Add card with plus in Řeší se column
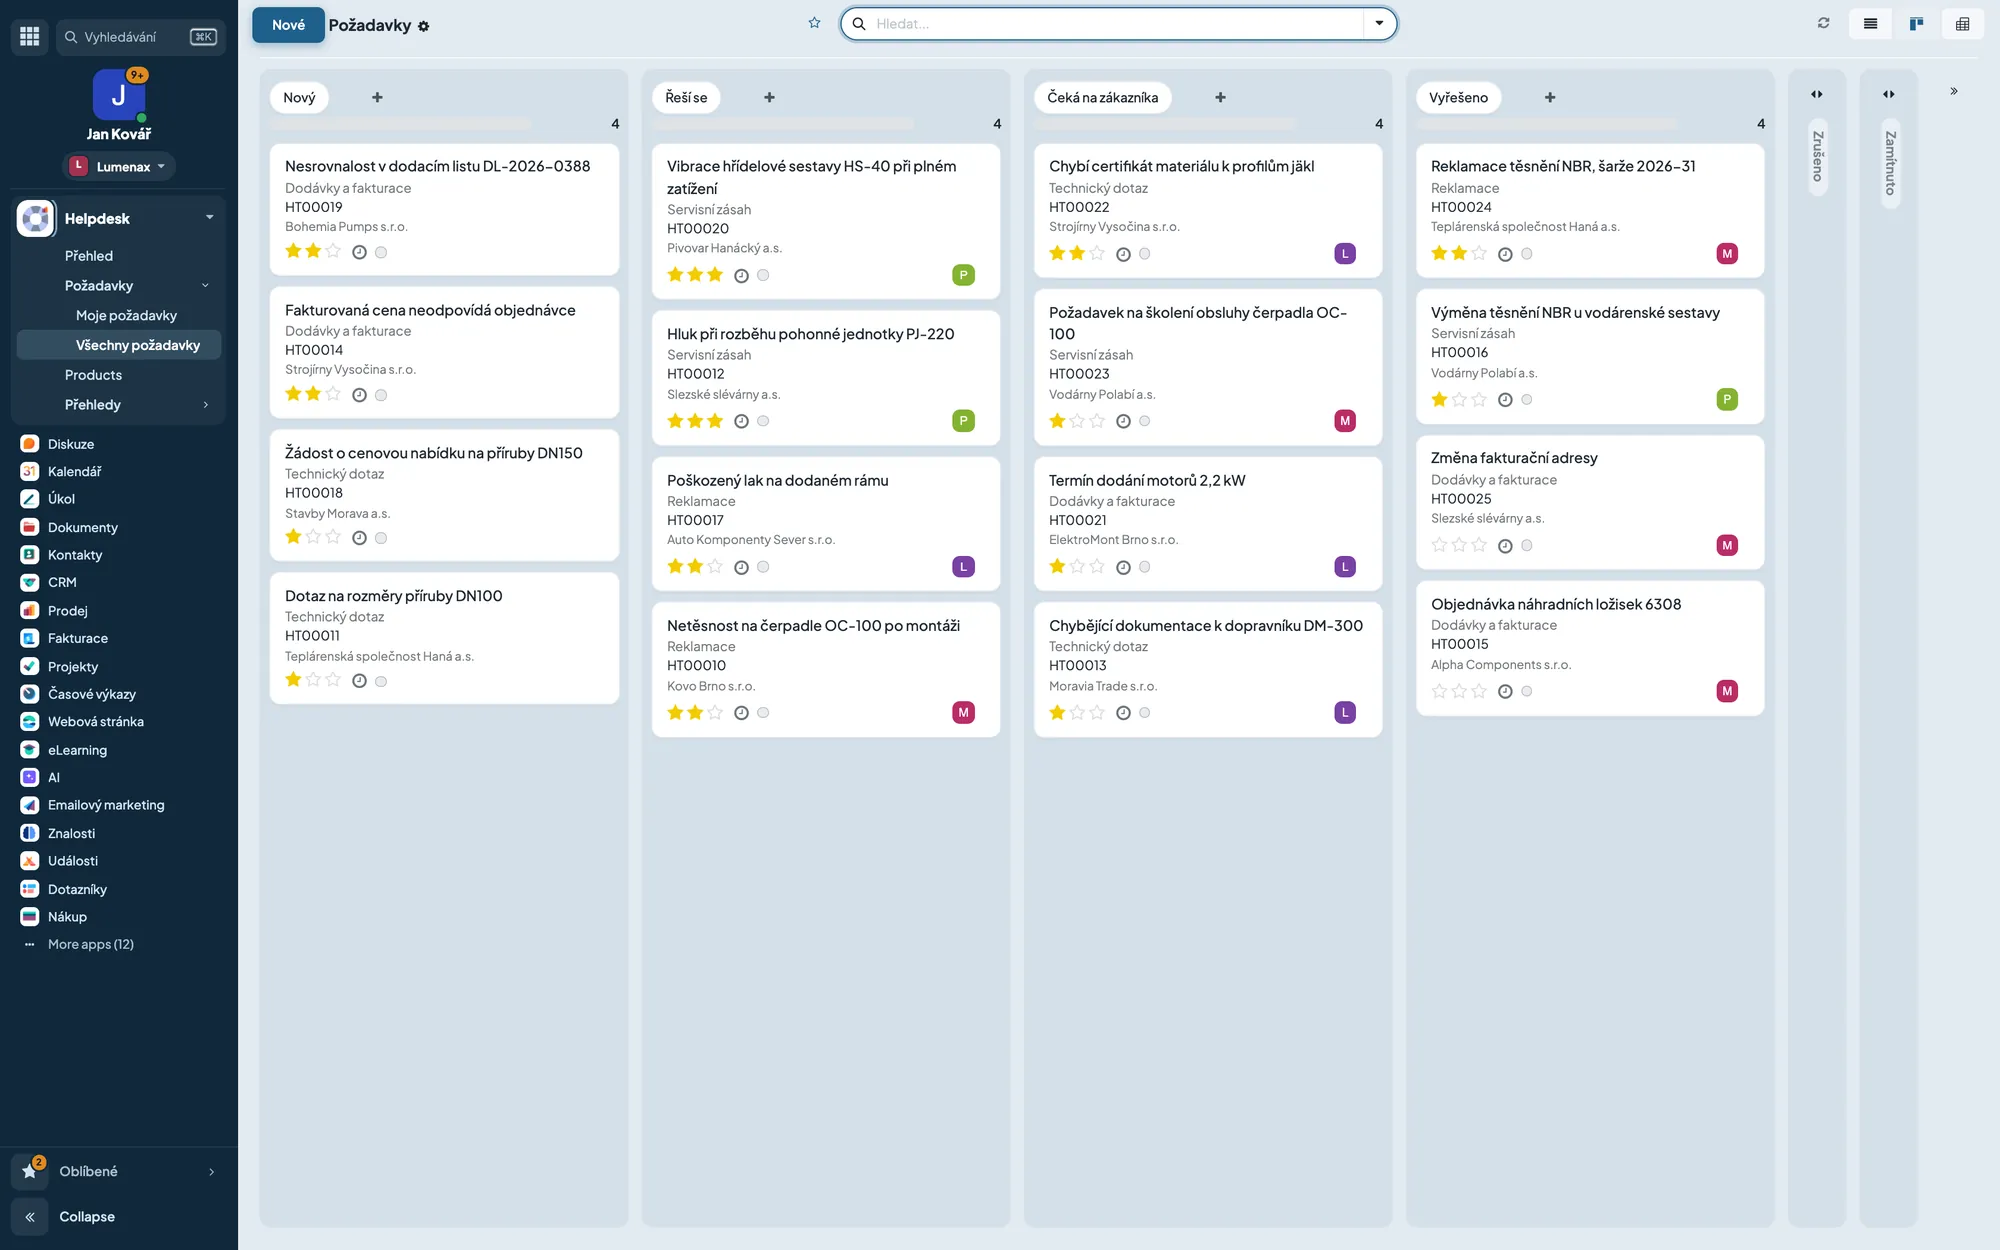This screenshot has width=2000, height=1250. click(x=769, y=97)
